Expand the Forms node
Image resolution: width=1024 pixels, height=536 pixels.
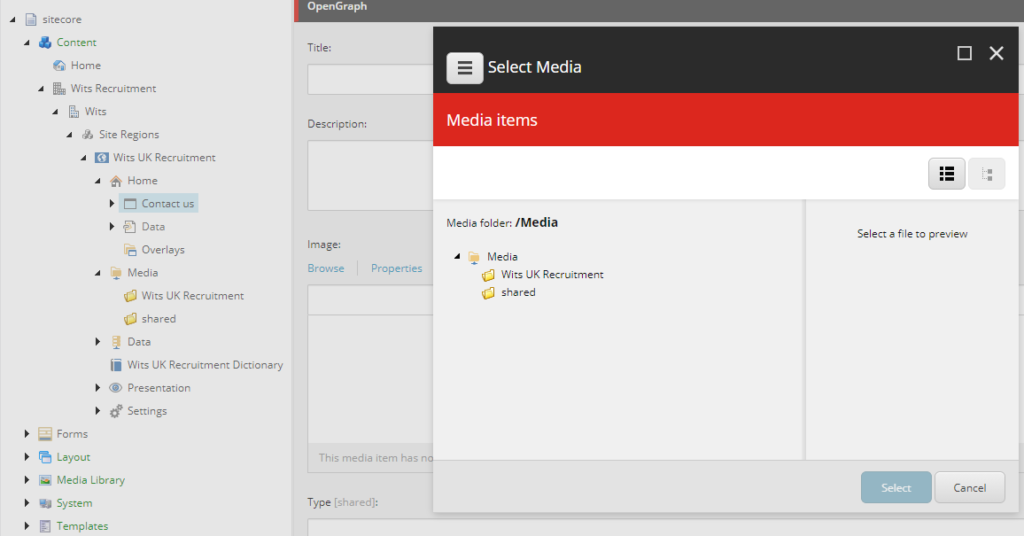click(27, 434)
